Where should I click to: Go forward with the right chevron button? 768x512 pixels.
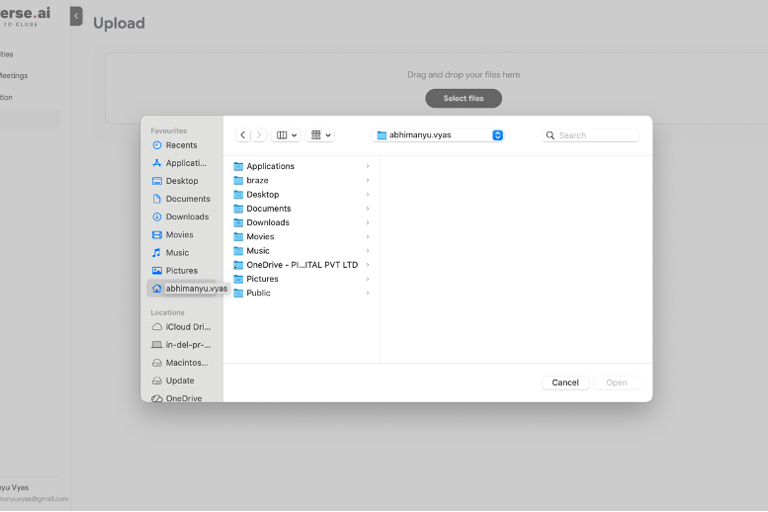pos(259,135)
